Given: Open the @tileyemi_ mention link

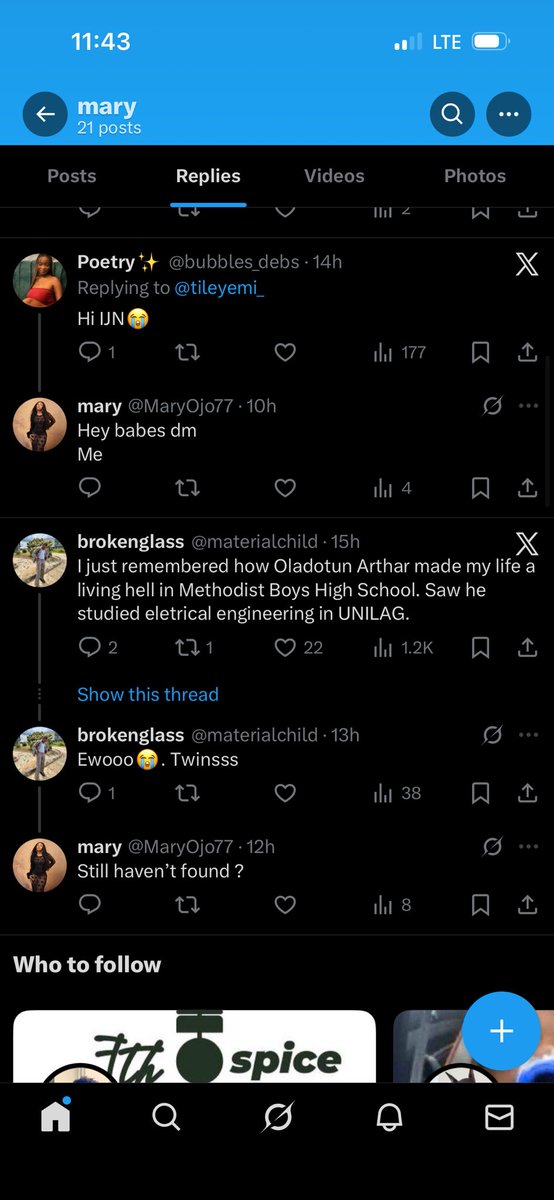Looking at the screenshot, I should (x=212, y=288).
